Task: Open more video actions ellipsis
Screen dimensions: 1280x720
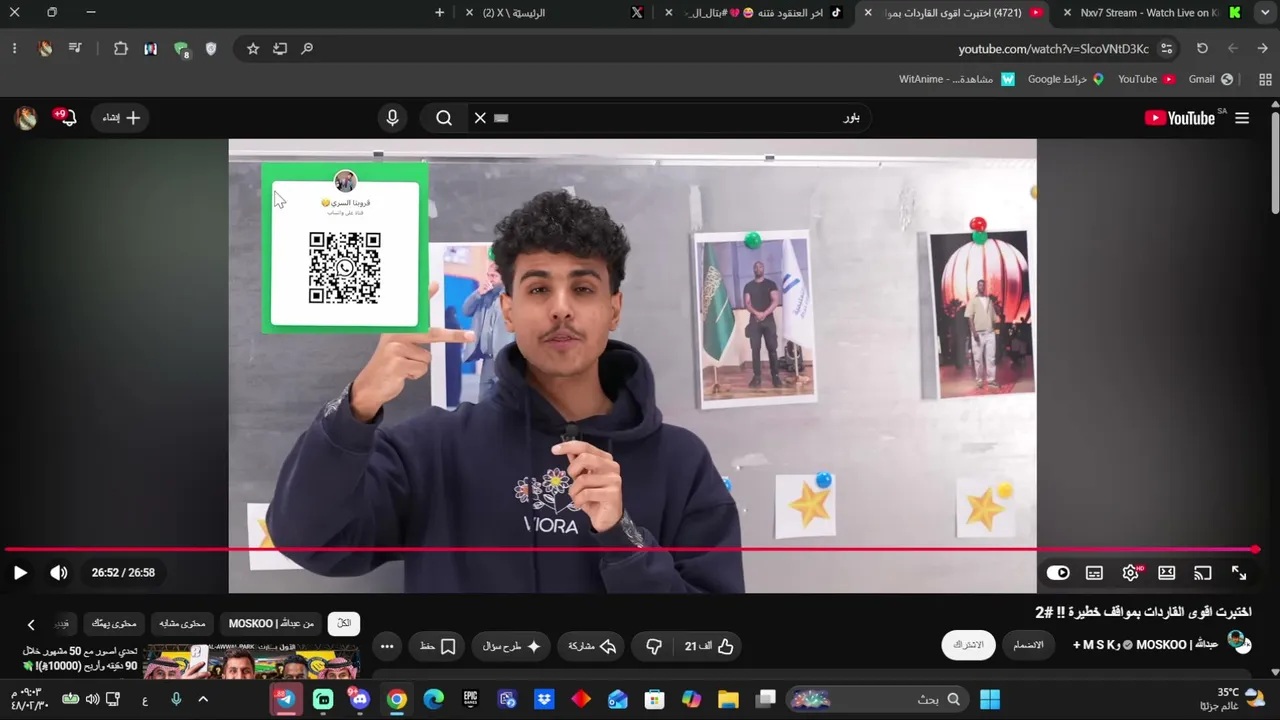Action: pos(387,647)
